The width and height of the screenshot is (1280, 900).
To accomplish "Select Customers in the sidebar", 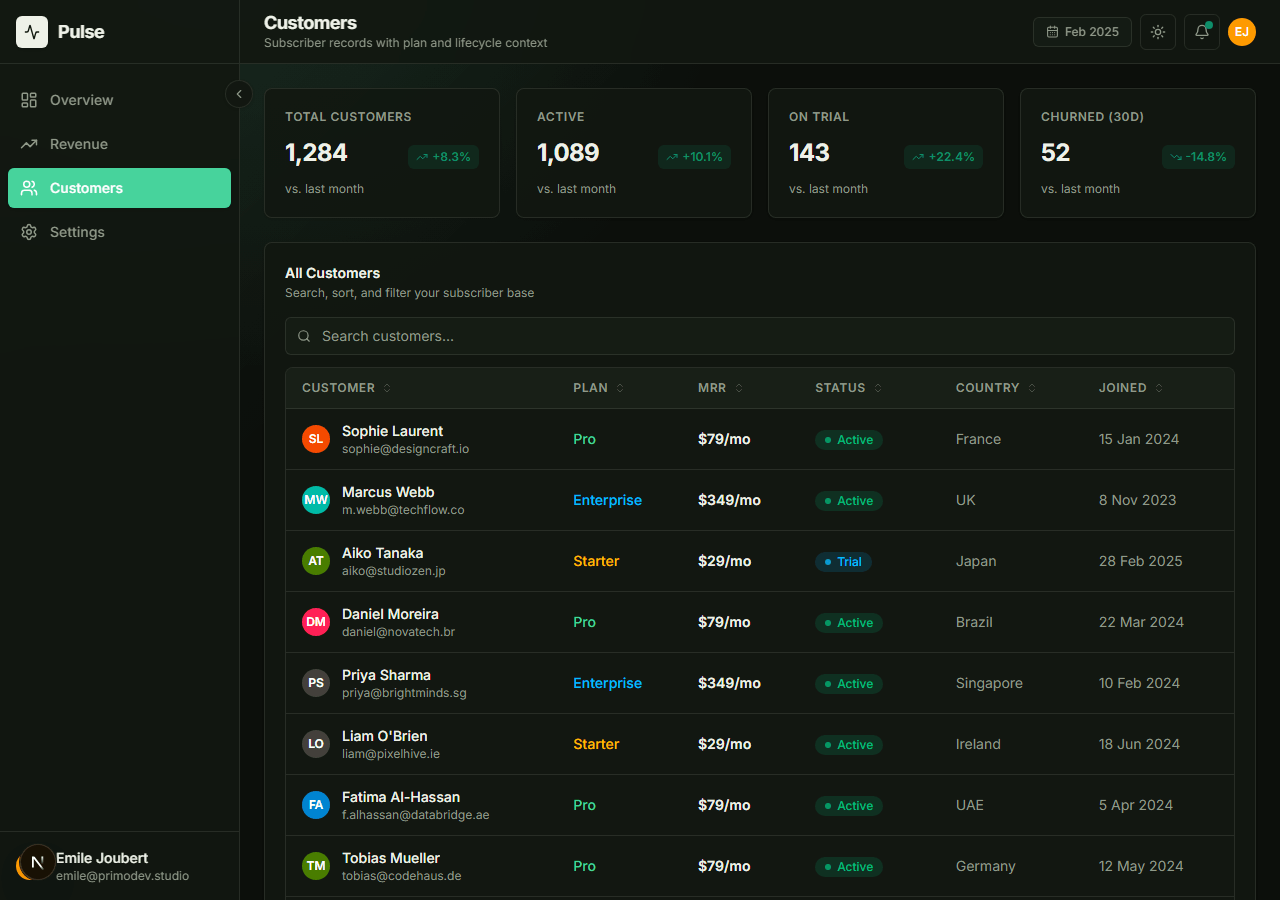I will 119,188.
